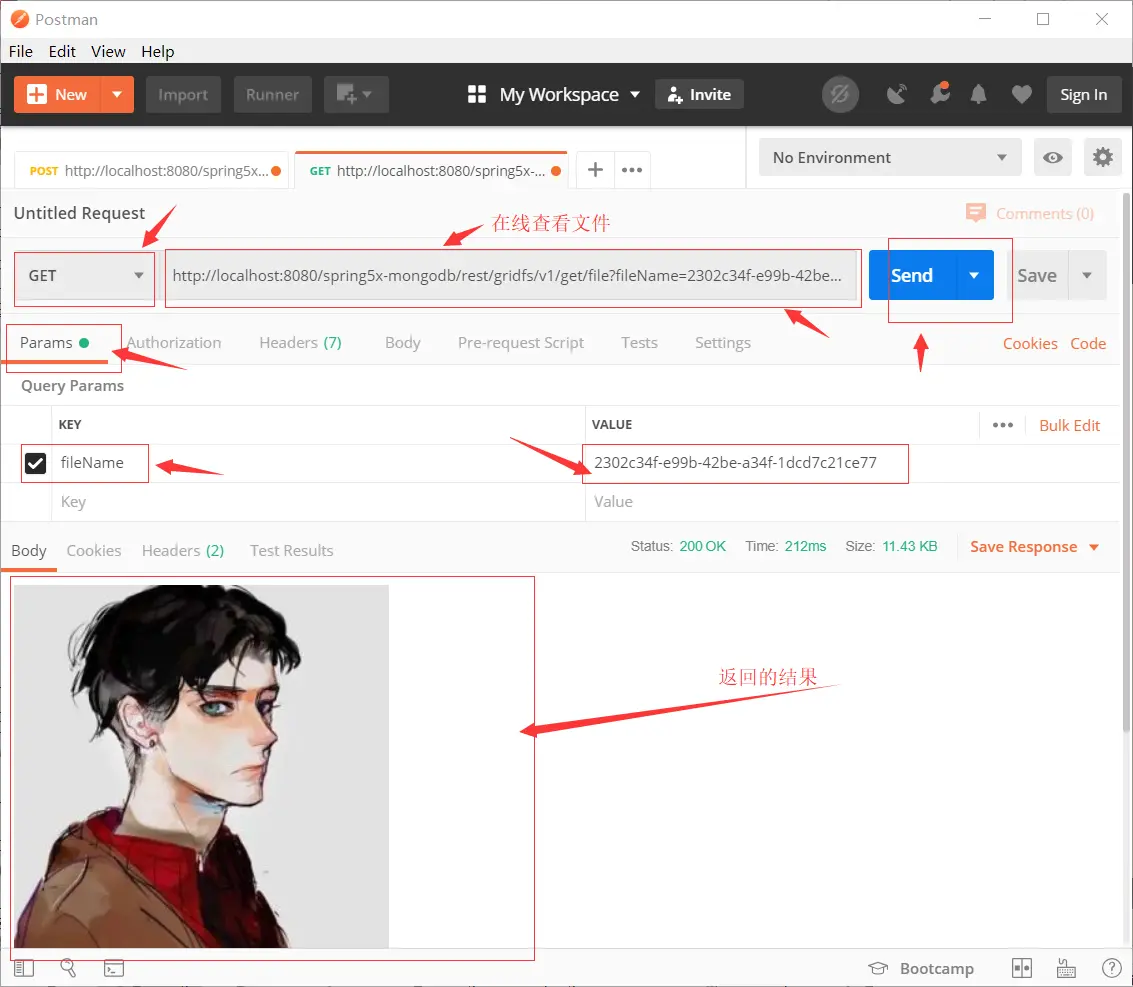The height and width of the screenshot is (987, 1133).
Task: Click the Send button
Action: [912, 275]
